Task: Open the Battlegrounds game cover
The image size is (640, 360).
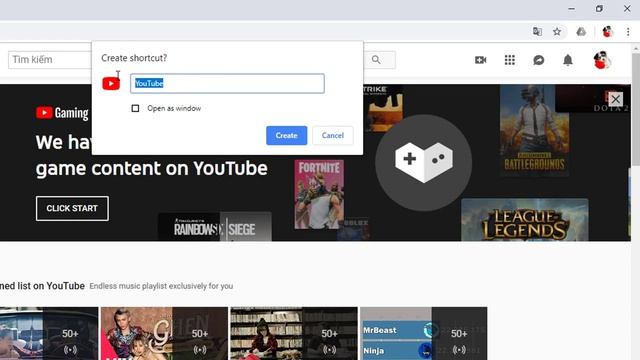Action: click(x=534, y=131)
